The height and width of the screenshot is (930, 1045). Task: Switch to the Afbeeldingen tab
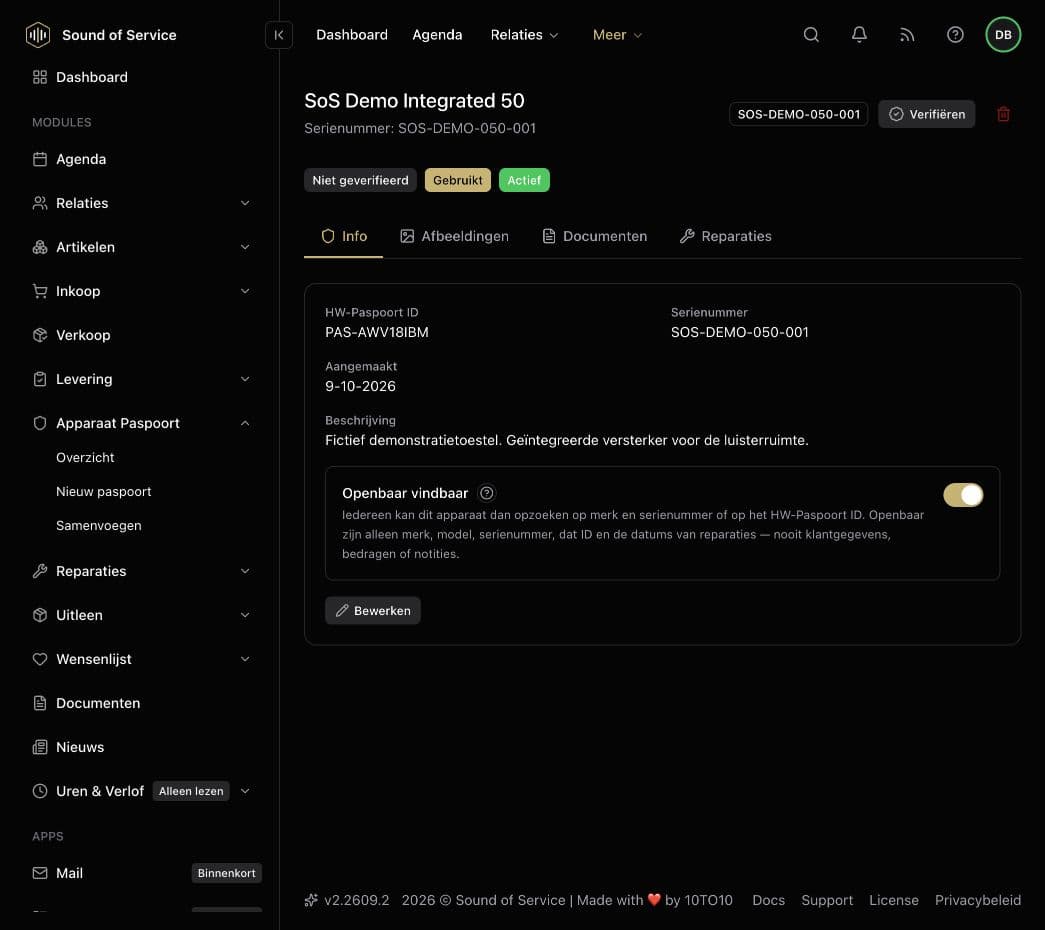(454, 236)
